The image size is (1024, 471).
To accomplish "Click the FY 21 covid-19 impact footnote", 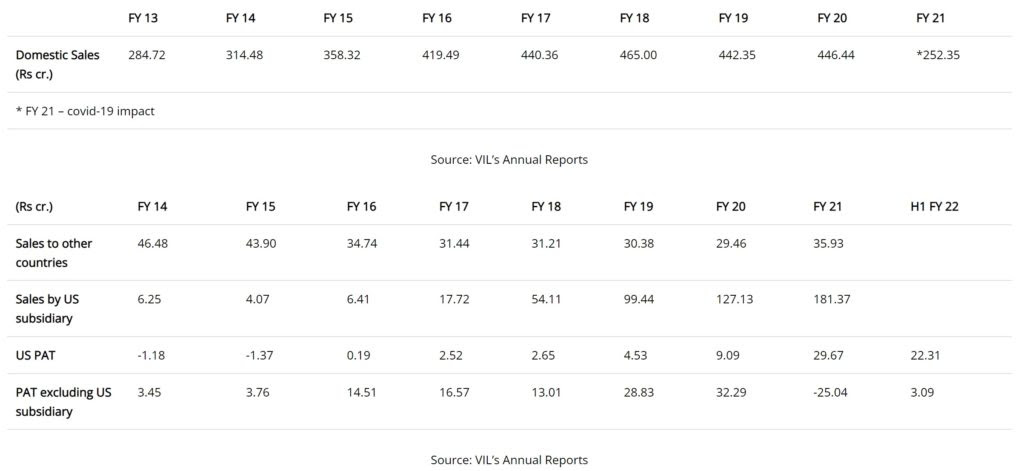I will click(85, 111).
